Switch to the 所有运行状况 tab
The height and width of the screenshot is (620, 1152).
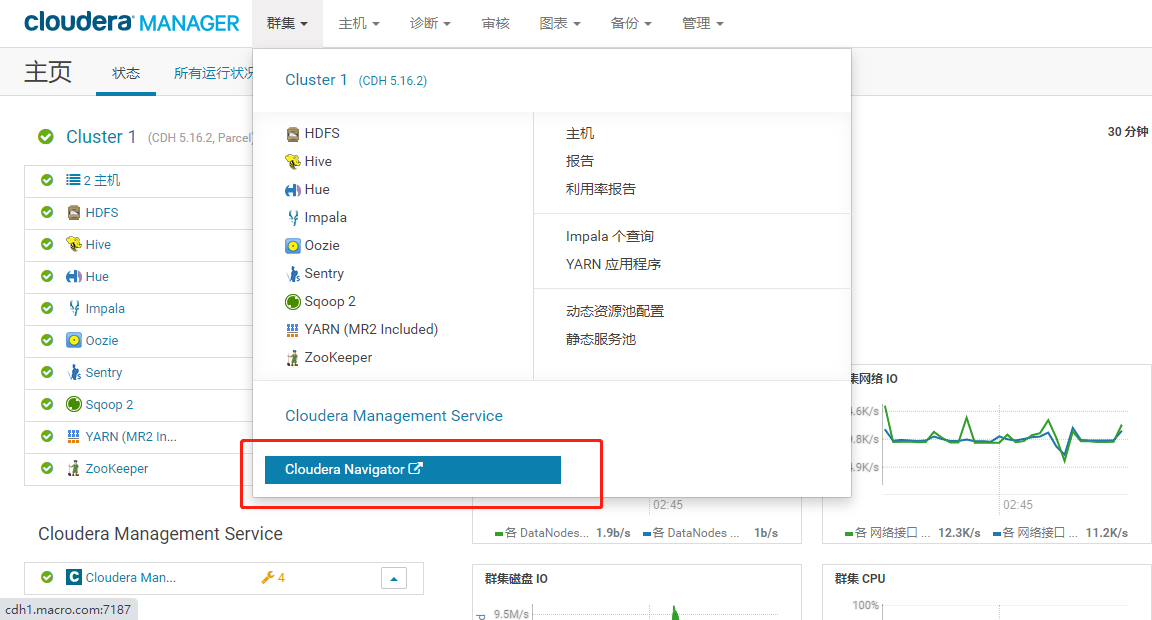click(x=213, y=73)
